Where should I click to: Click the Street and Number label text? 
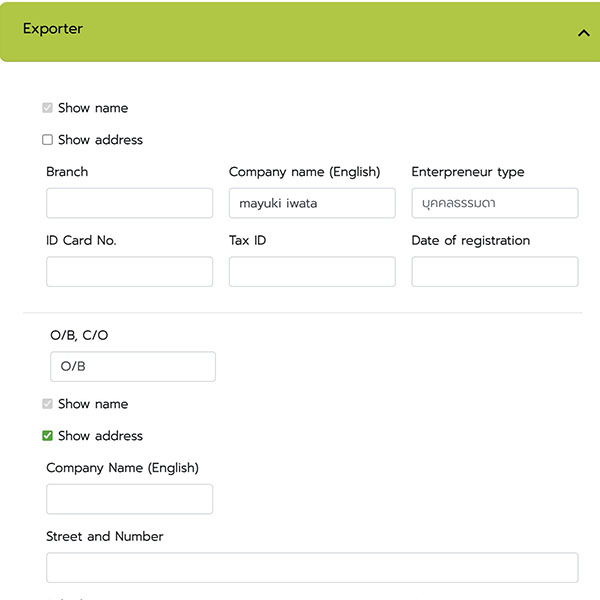(105, 536)
